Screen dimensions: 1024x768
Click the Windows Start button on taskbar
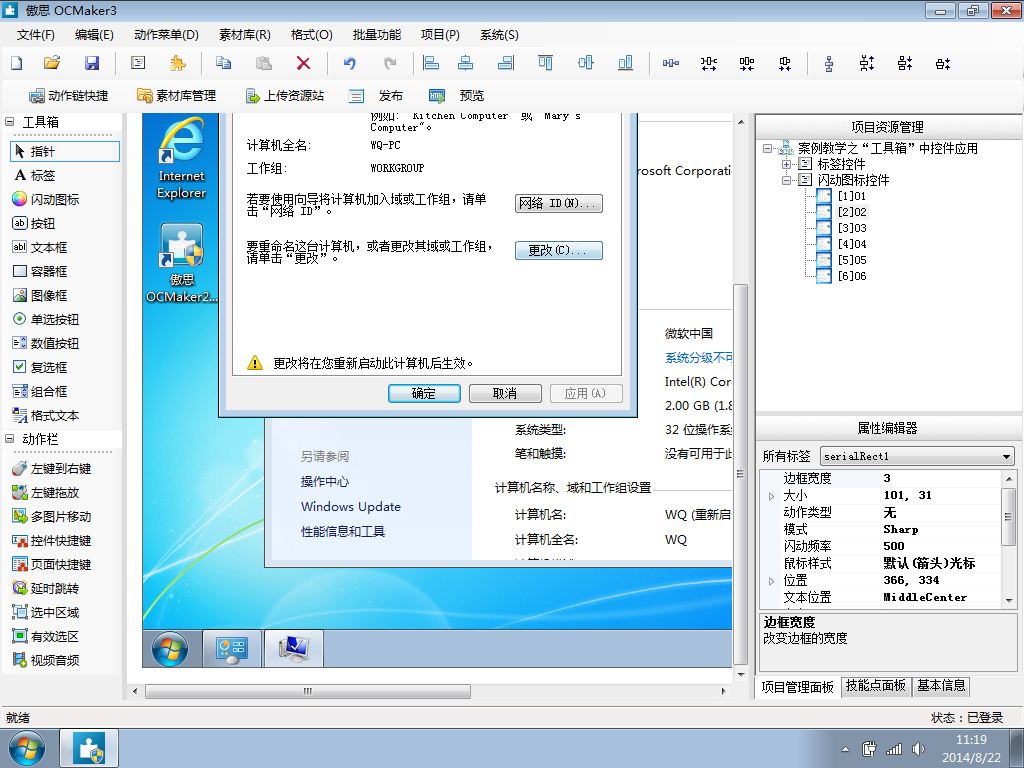27,748
